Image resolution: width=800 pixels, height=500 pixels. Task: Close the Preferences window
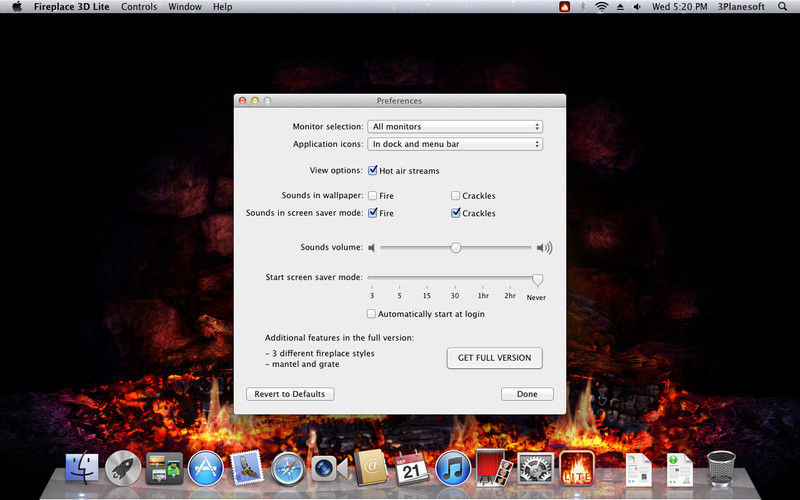click(242, 101)
